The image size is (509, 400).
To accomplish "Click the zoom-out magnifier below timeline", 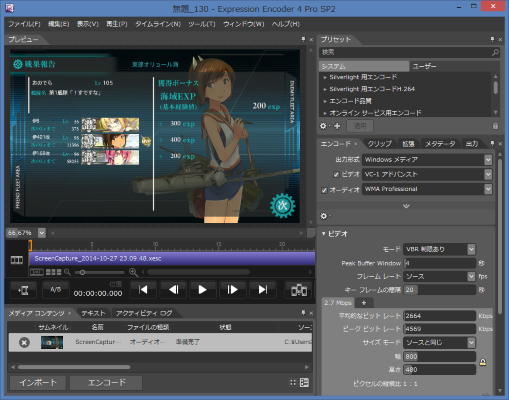I will point(67,272).
